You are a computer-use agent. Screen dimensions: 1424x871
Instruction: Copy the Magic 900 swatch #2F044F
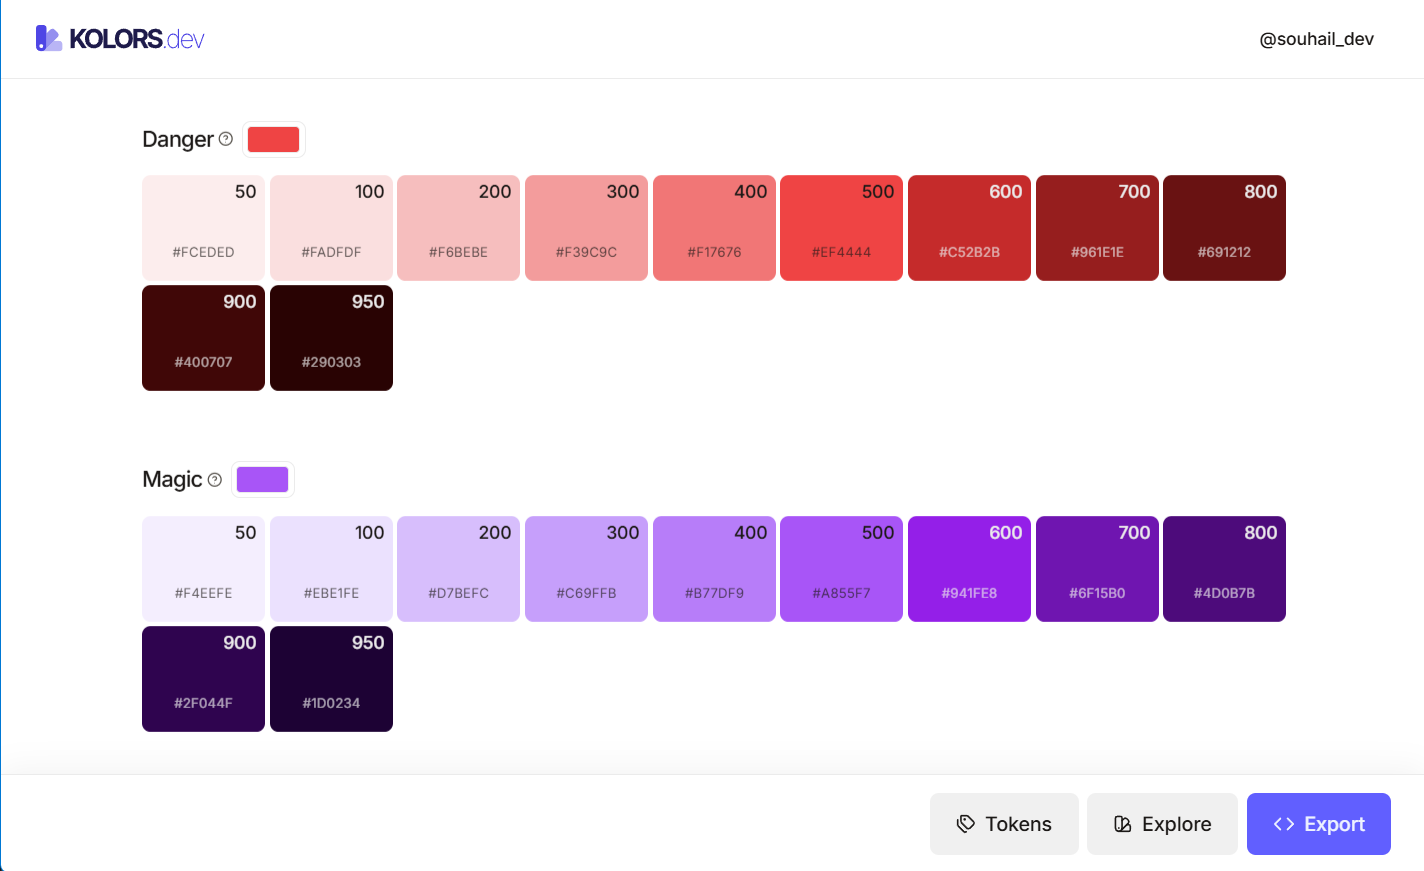[203, 679]
